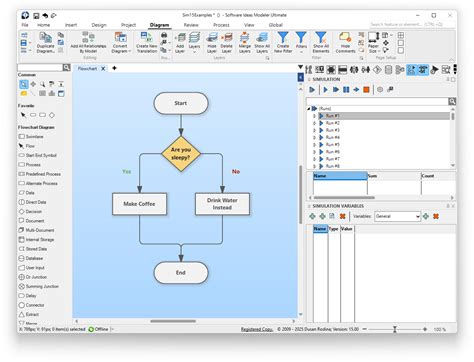Viewport: 474px width, 362px height.
Task: Stop the simulation with orange square
Action: (366, 89)
